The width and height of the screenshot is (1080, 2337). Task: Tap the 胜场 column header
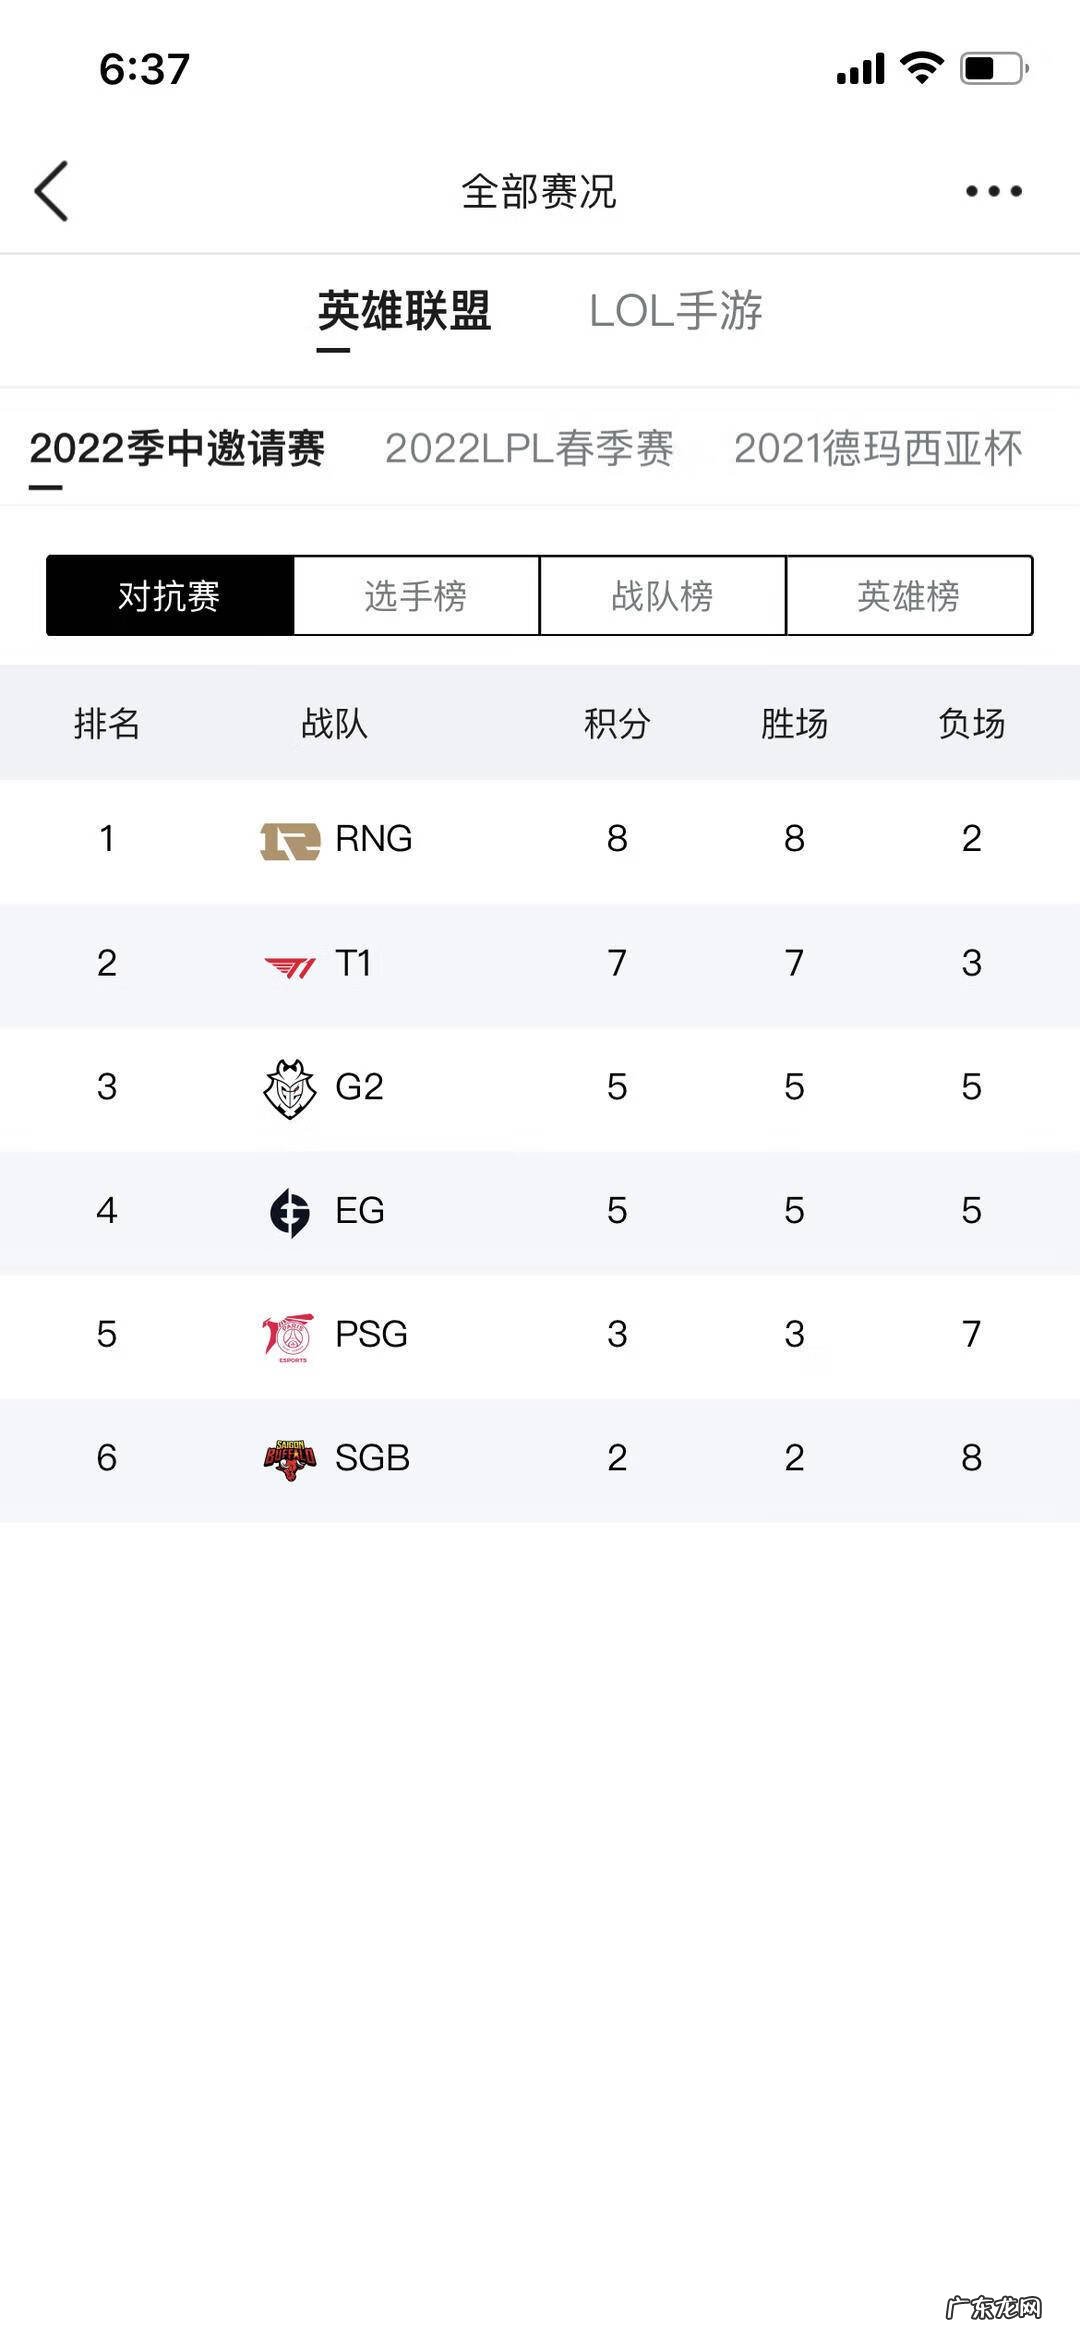794,723
